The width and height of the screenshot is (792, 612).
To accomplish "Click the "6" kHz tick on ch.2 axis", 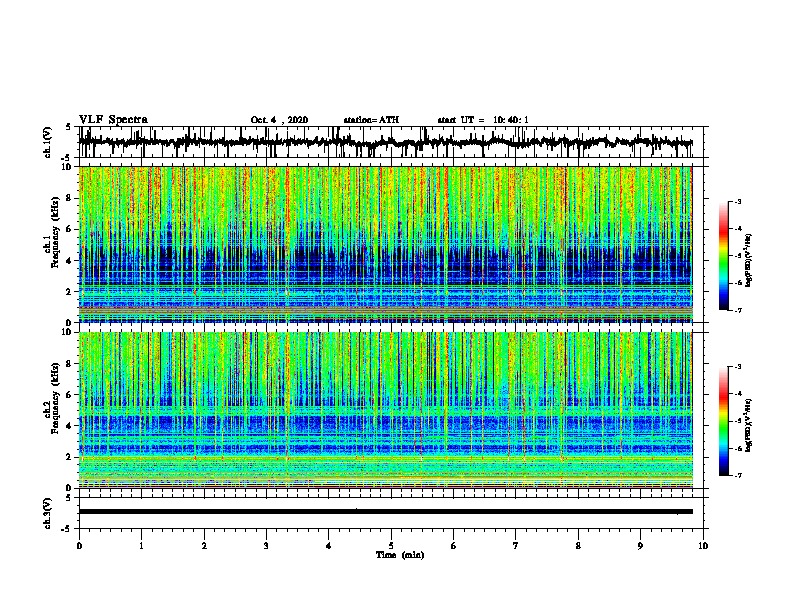I will pyautogui.click(x=70, y=395).
